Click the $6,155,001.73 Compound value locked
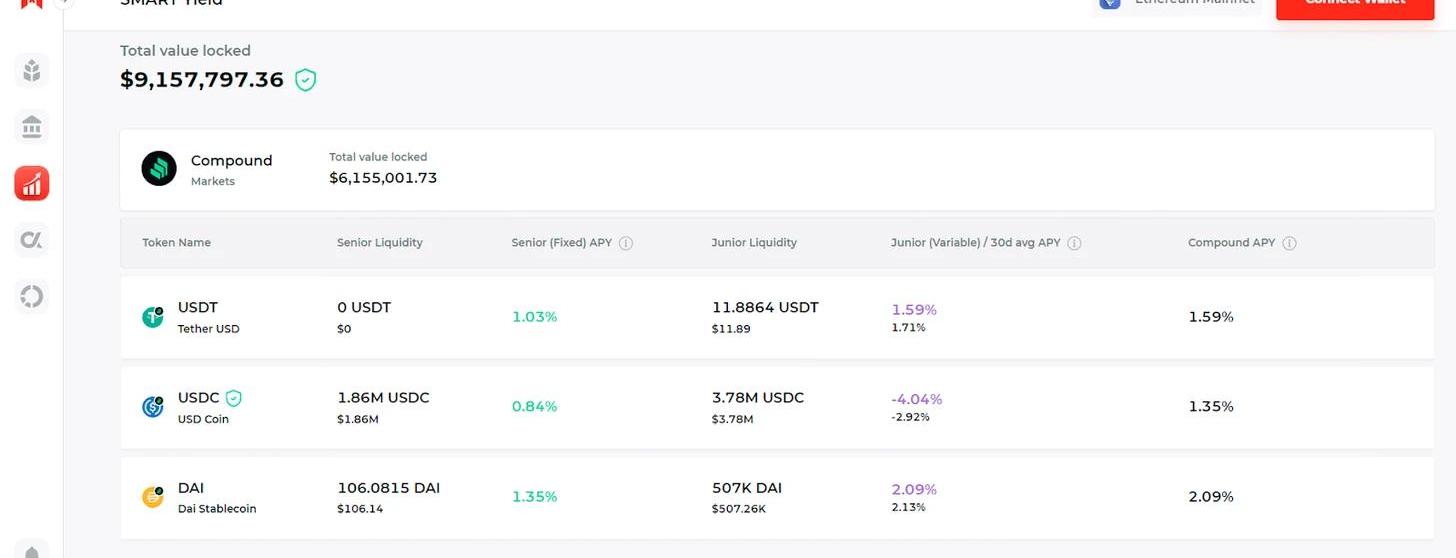1456x558 pixels. click(x=383, y=178)
